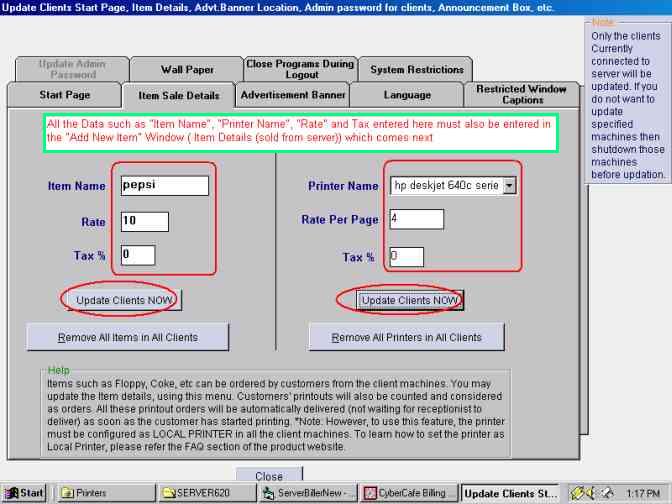Switch to ServerBillerNew taskbar item
The image size is (672, 504).
tap(307, 493)
